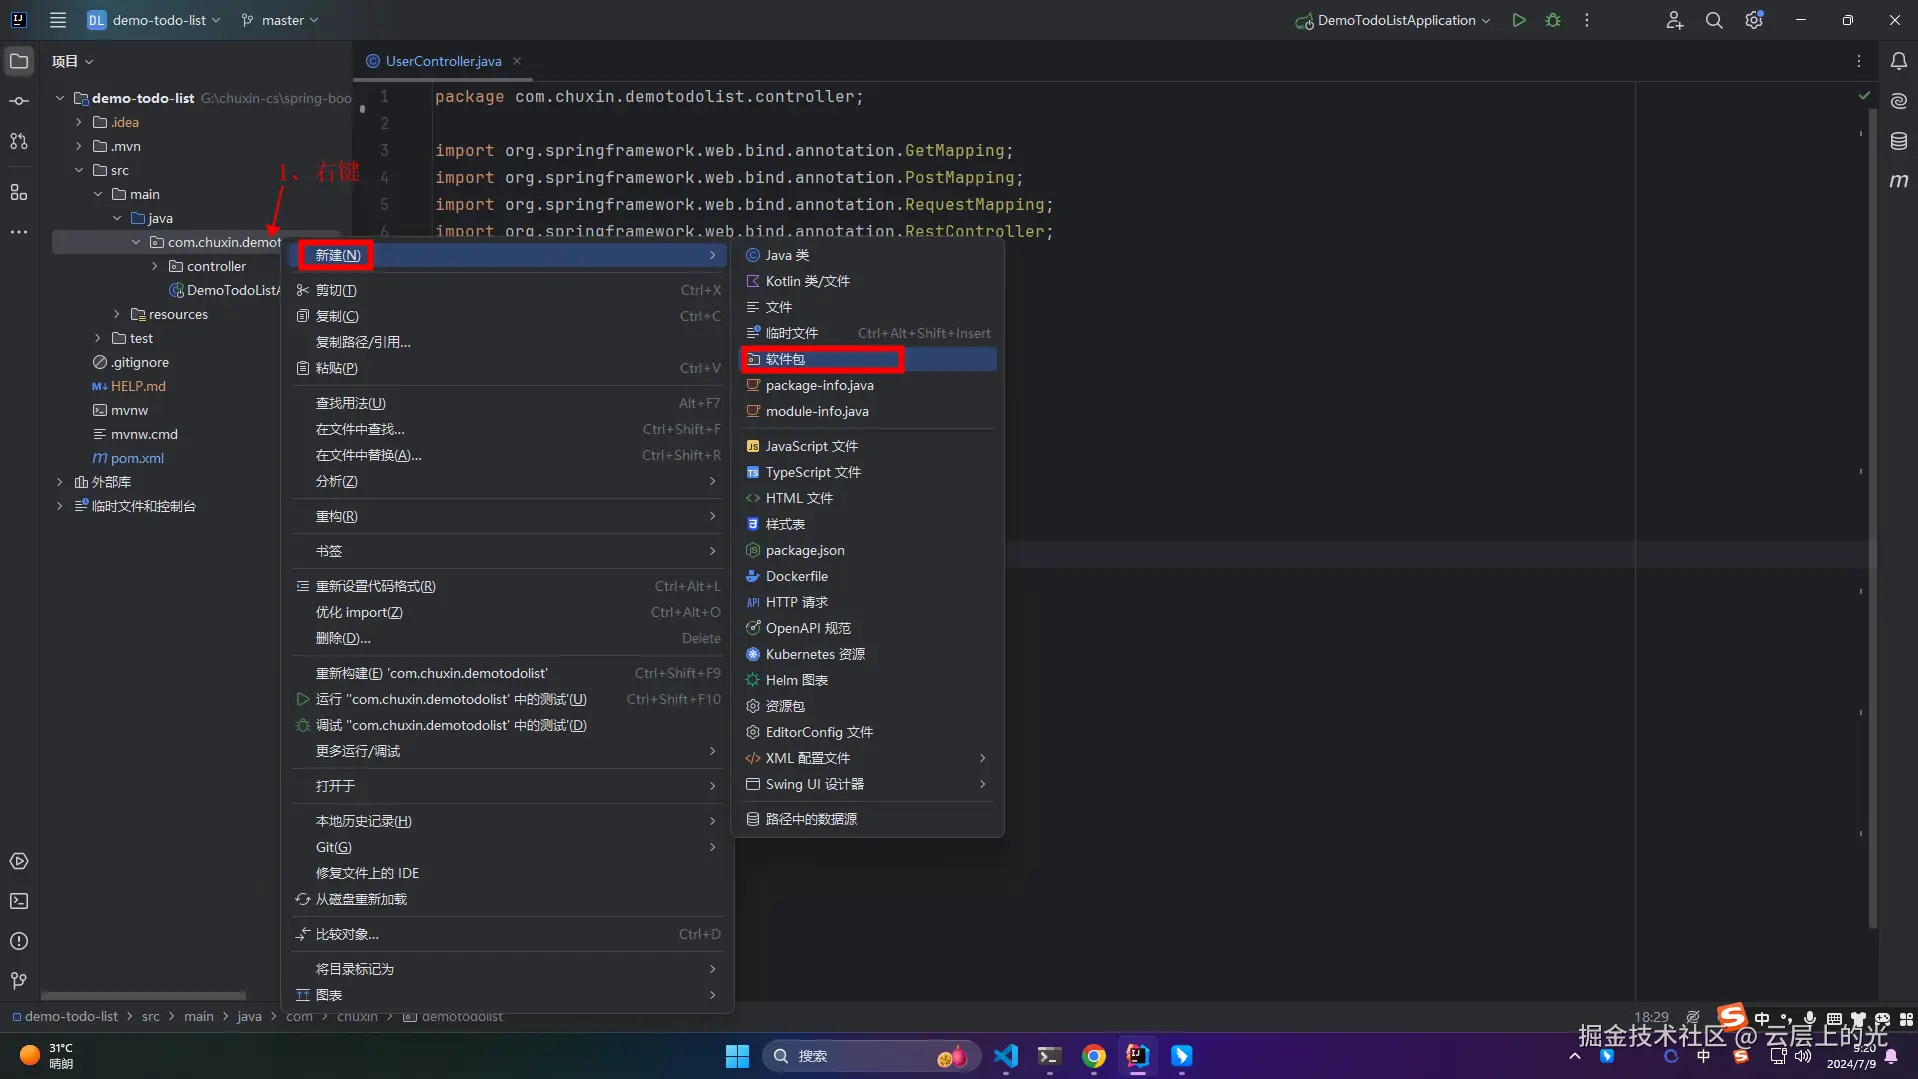
Task: Launch Visual Studio Code from taskbar
Action: pyautogui.click(x=1006, y=1056)
